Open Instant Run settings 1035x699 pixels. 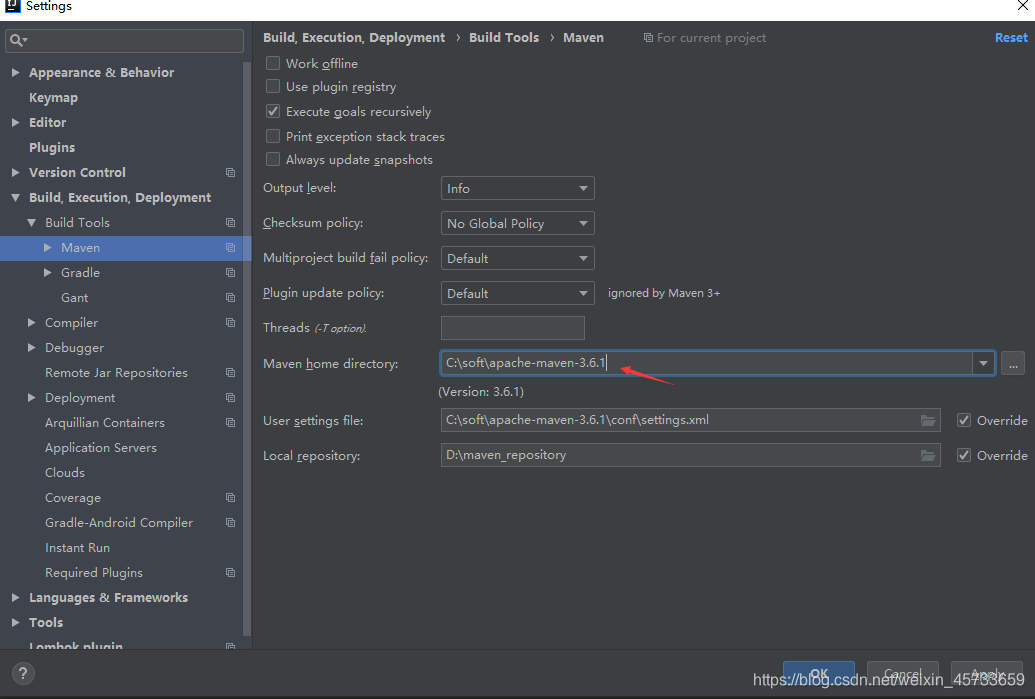77,548
